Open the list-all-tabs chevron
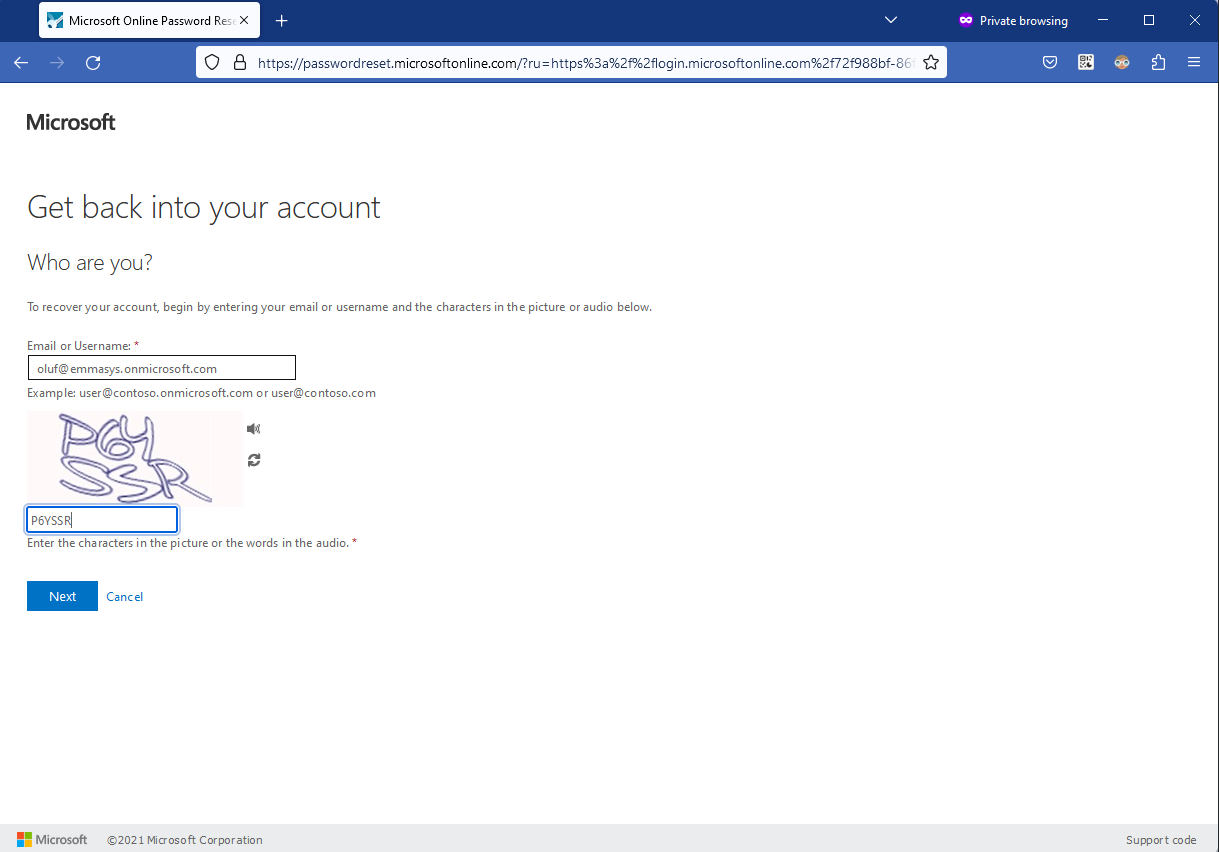1219x852 pixels. 890,20
